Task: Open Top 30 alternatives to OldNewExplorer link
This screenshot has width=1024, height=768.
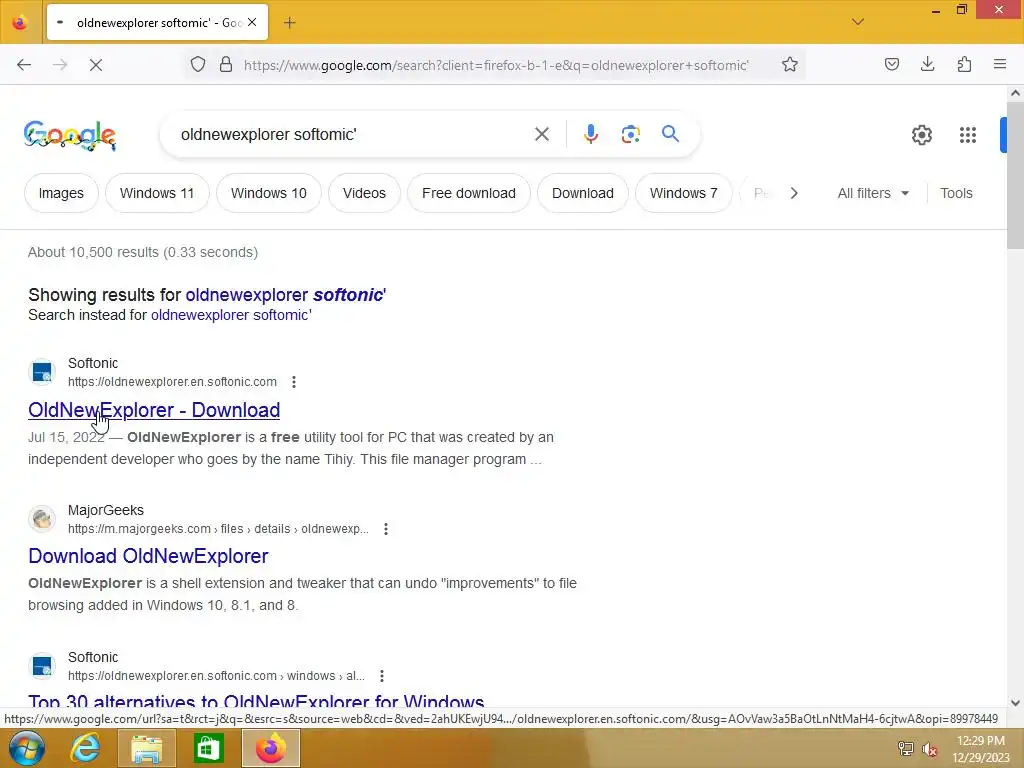Action: pyautogui.click(x=256, y=700)
